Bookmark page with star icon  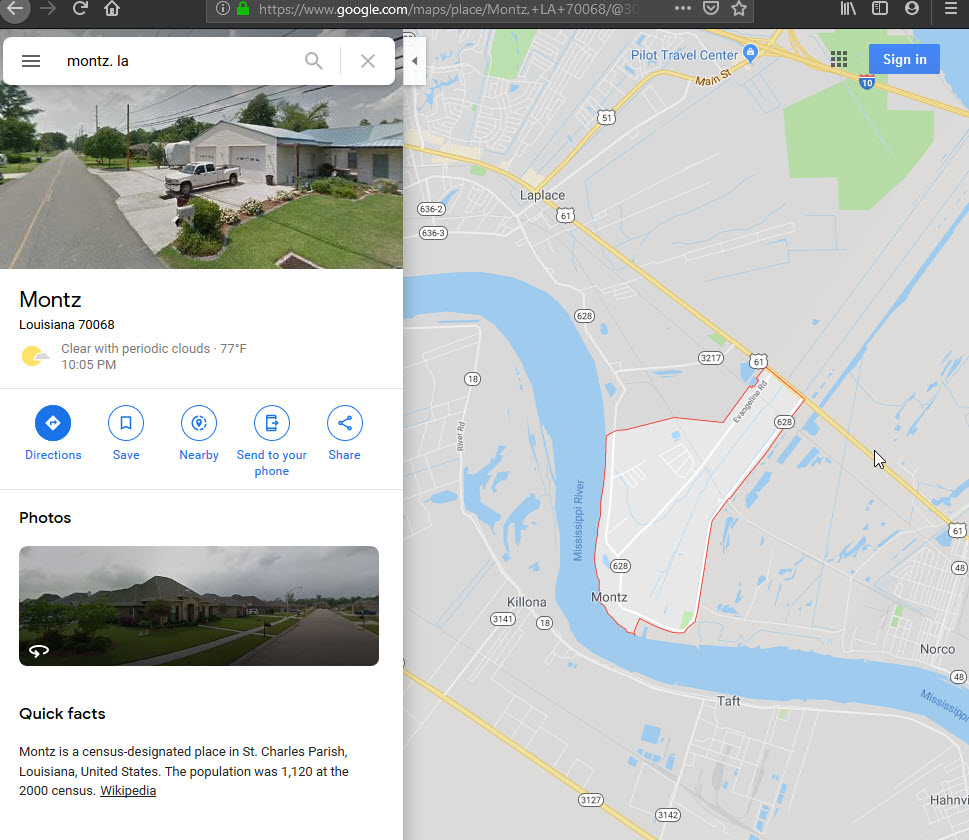coord(739,9)
